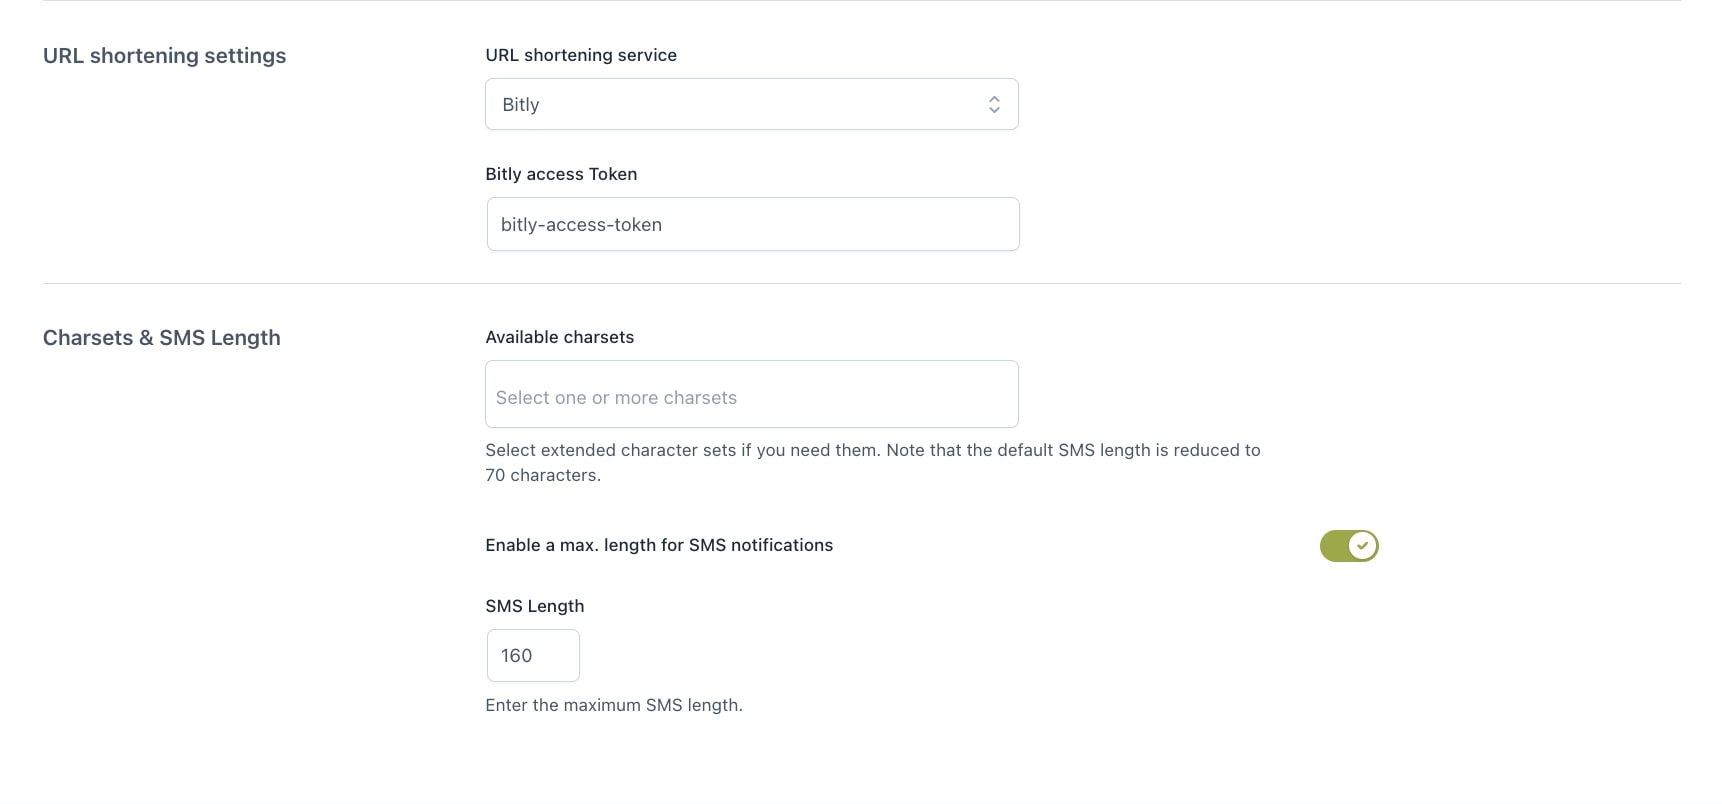
Task: Click the 'bitly-access-token' text value
Action: click(581, 225)
